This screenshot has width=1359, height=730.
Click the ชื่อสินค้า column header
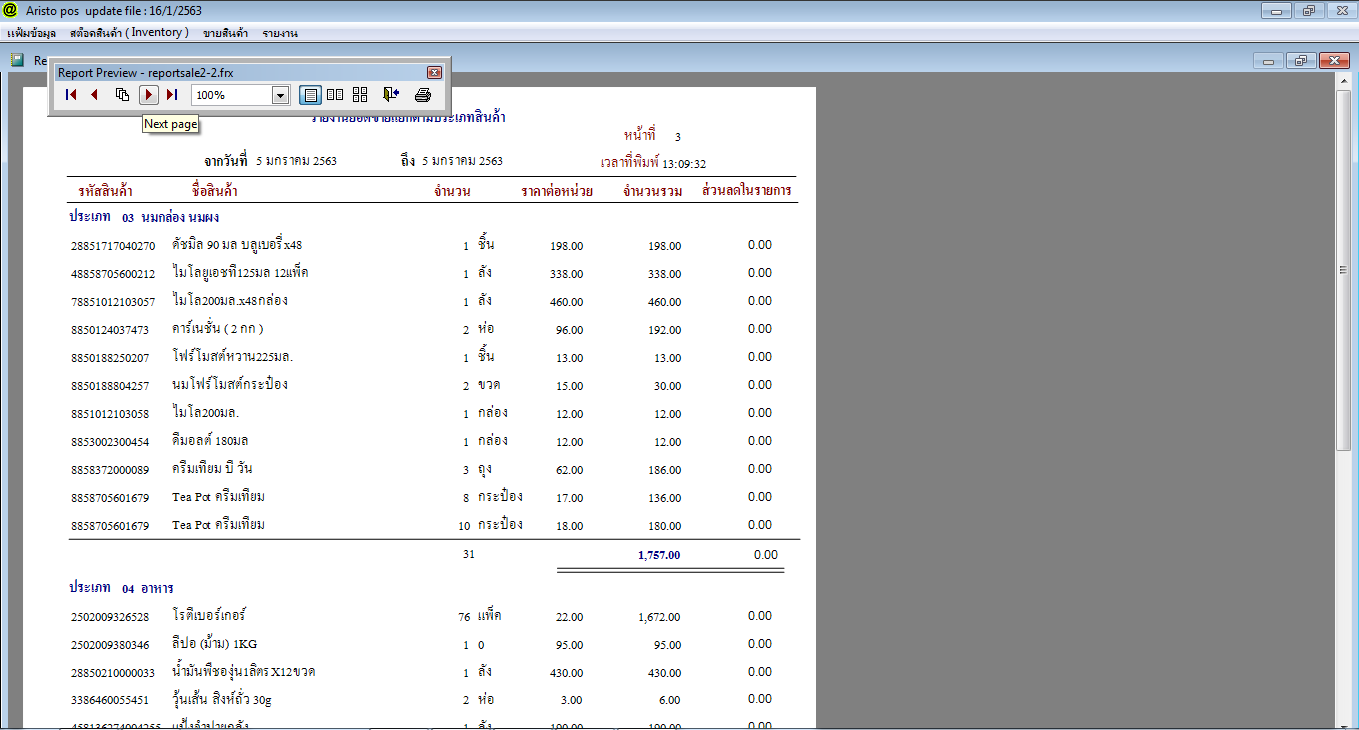tap(213, 191)
